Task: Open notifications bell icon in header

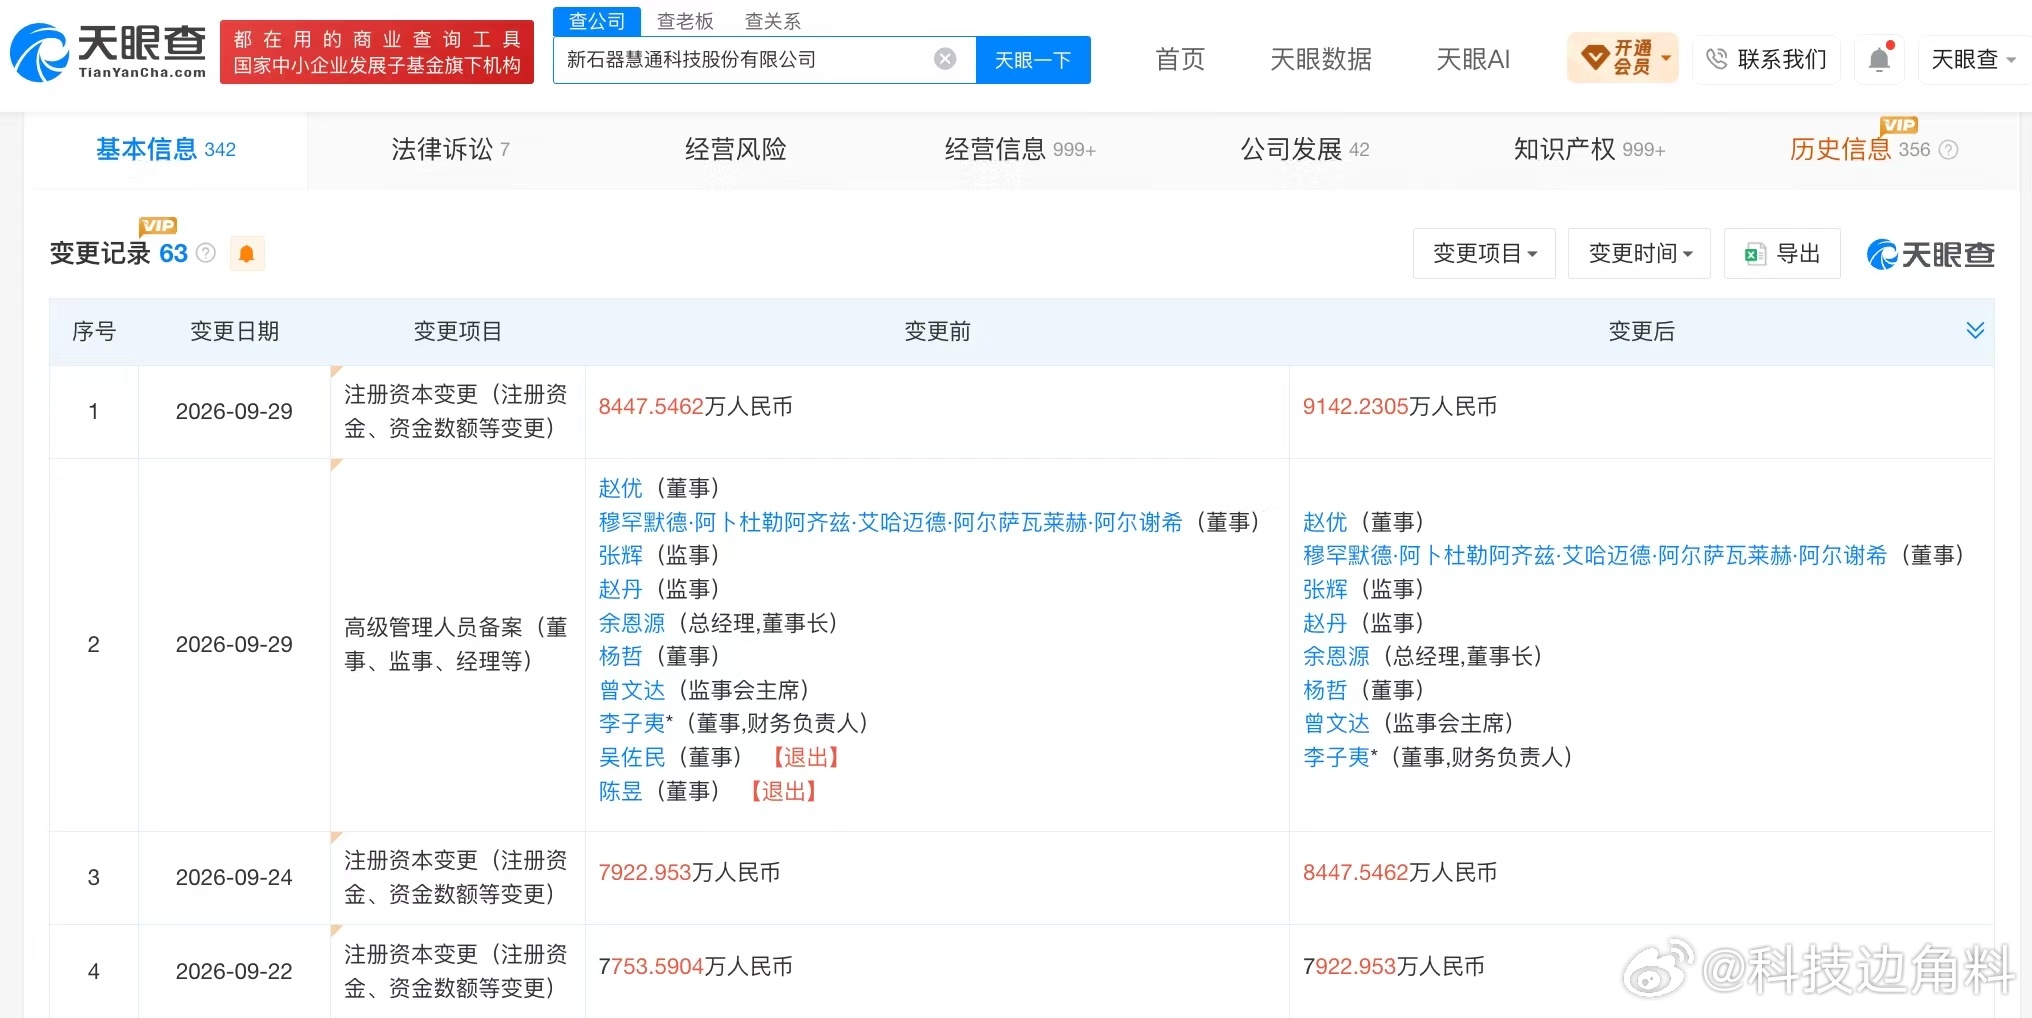Action: click(1879, 59)
